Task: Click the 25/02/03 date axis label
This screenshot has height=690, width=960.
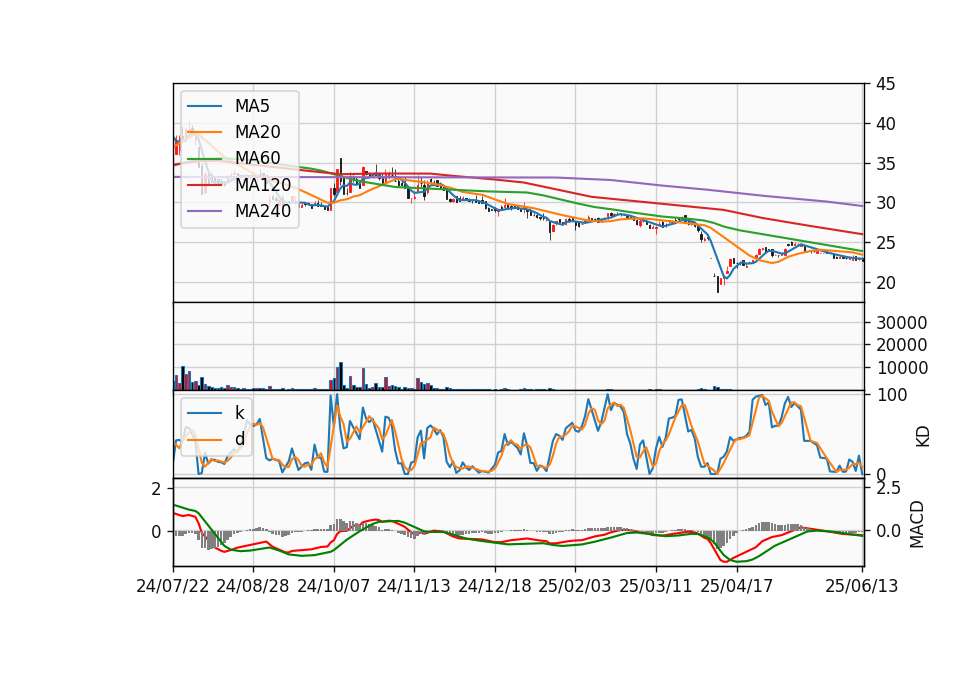Action: 575,586
